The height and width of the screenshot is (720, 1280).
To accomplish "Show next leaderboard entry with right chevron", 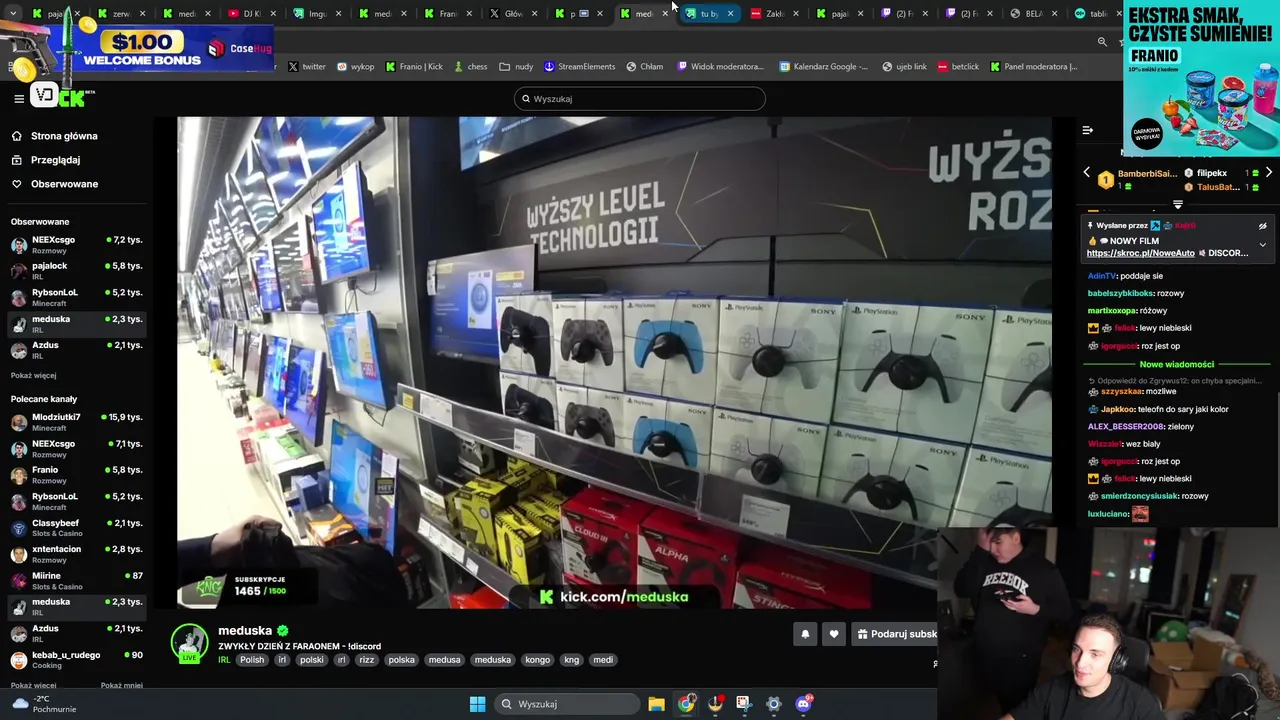I will click(1269, 173).
